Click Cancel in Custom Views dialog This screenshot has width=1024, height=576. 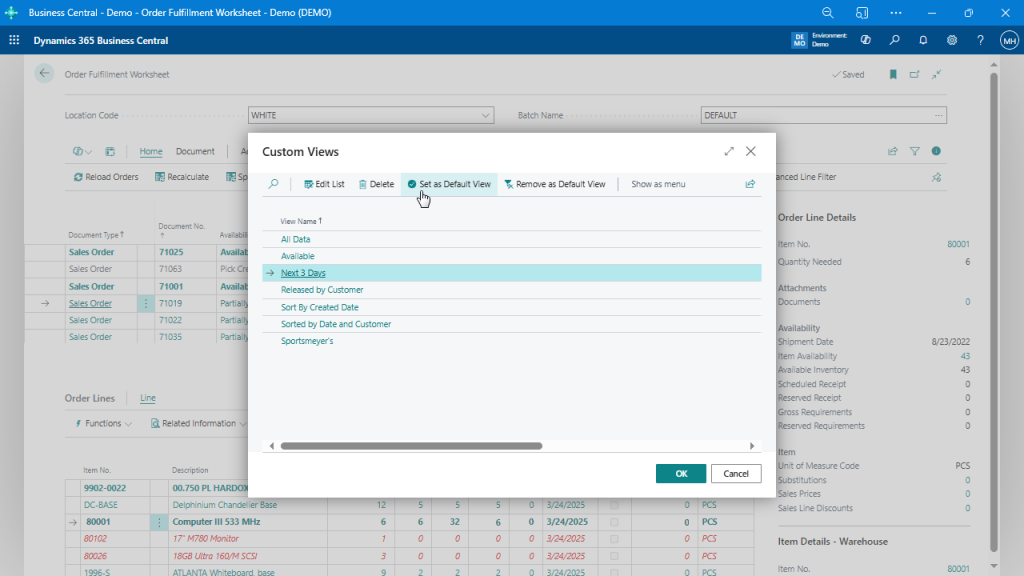click(736, 474)
